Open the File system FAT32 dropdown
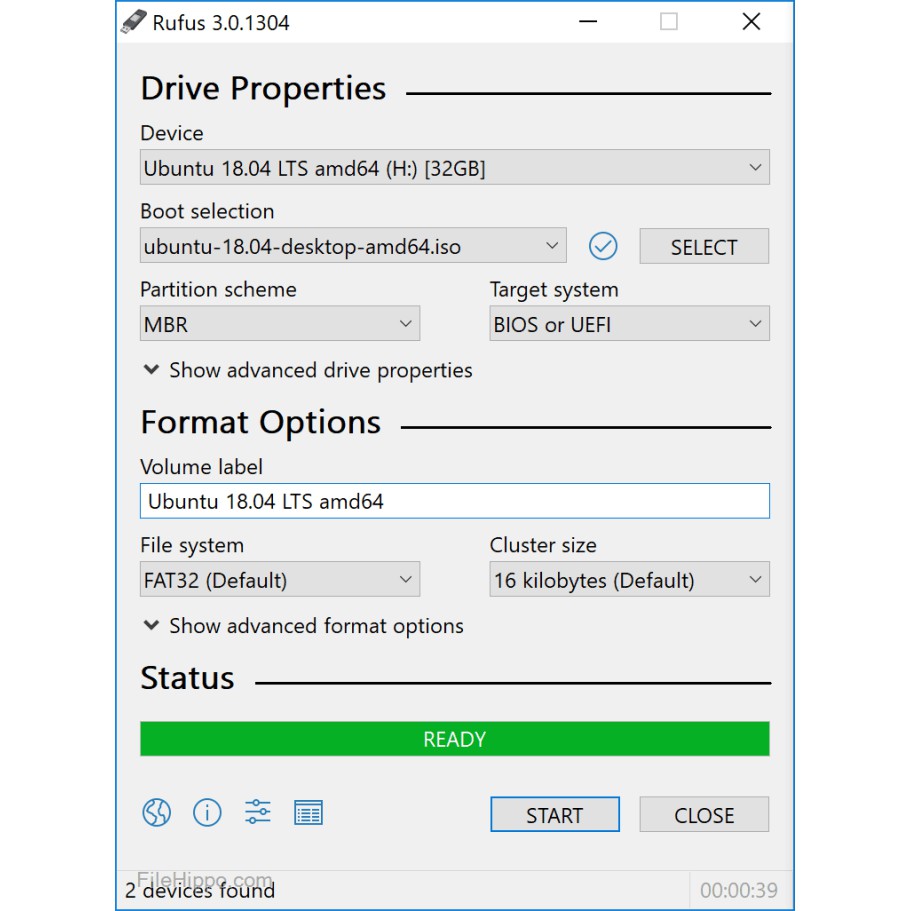Viewport: 911px width, 911px height. pyautogui.click(x=279, y=581)
